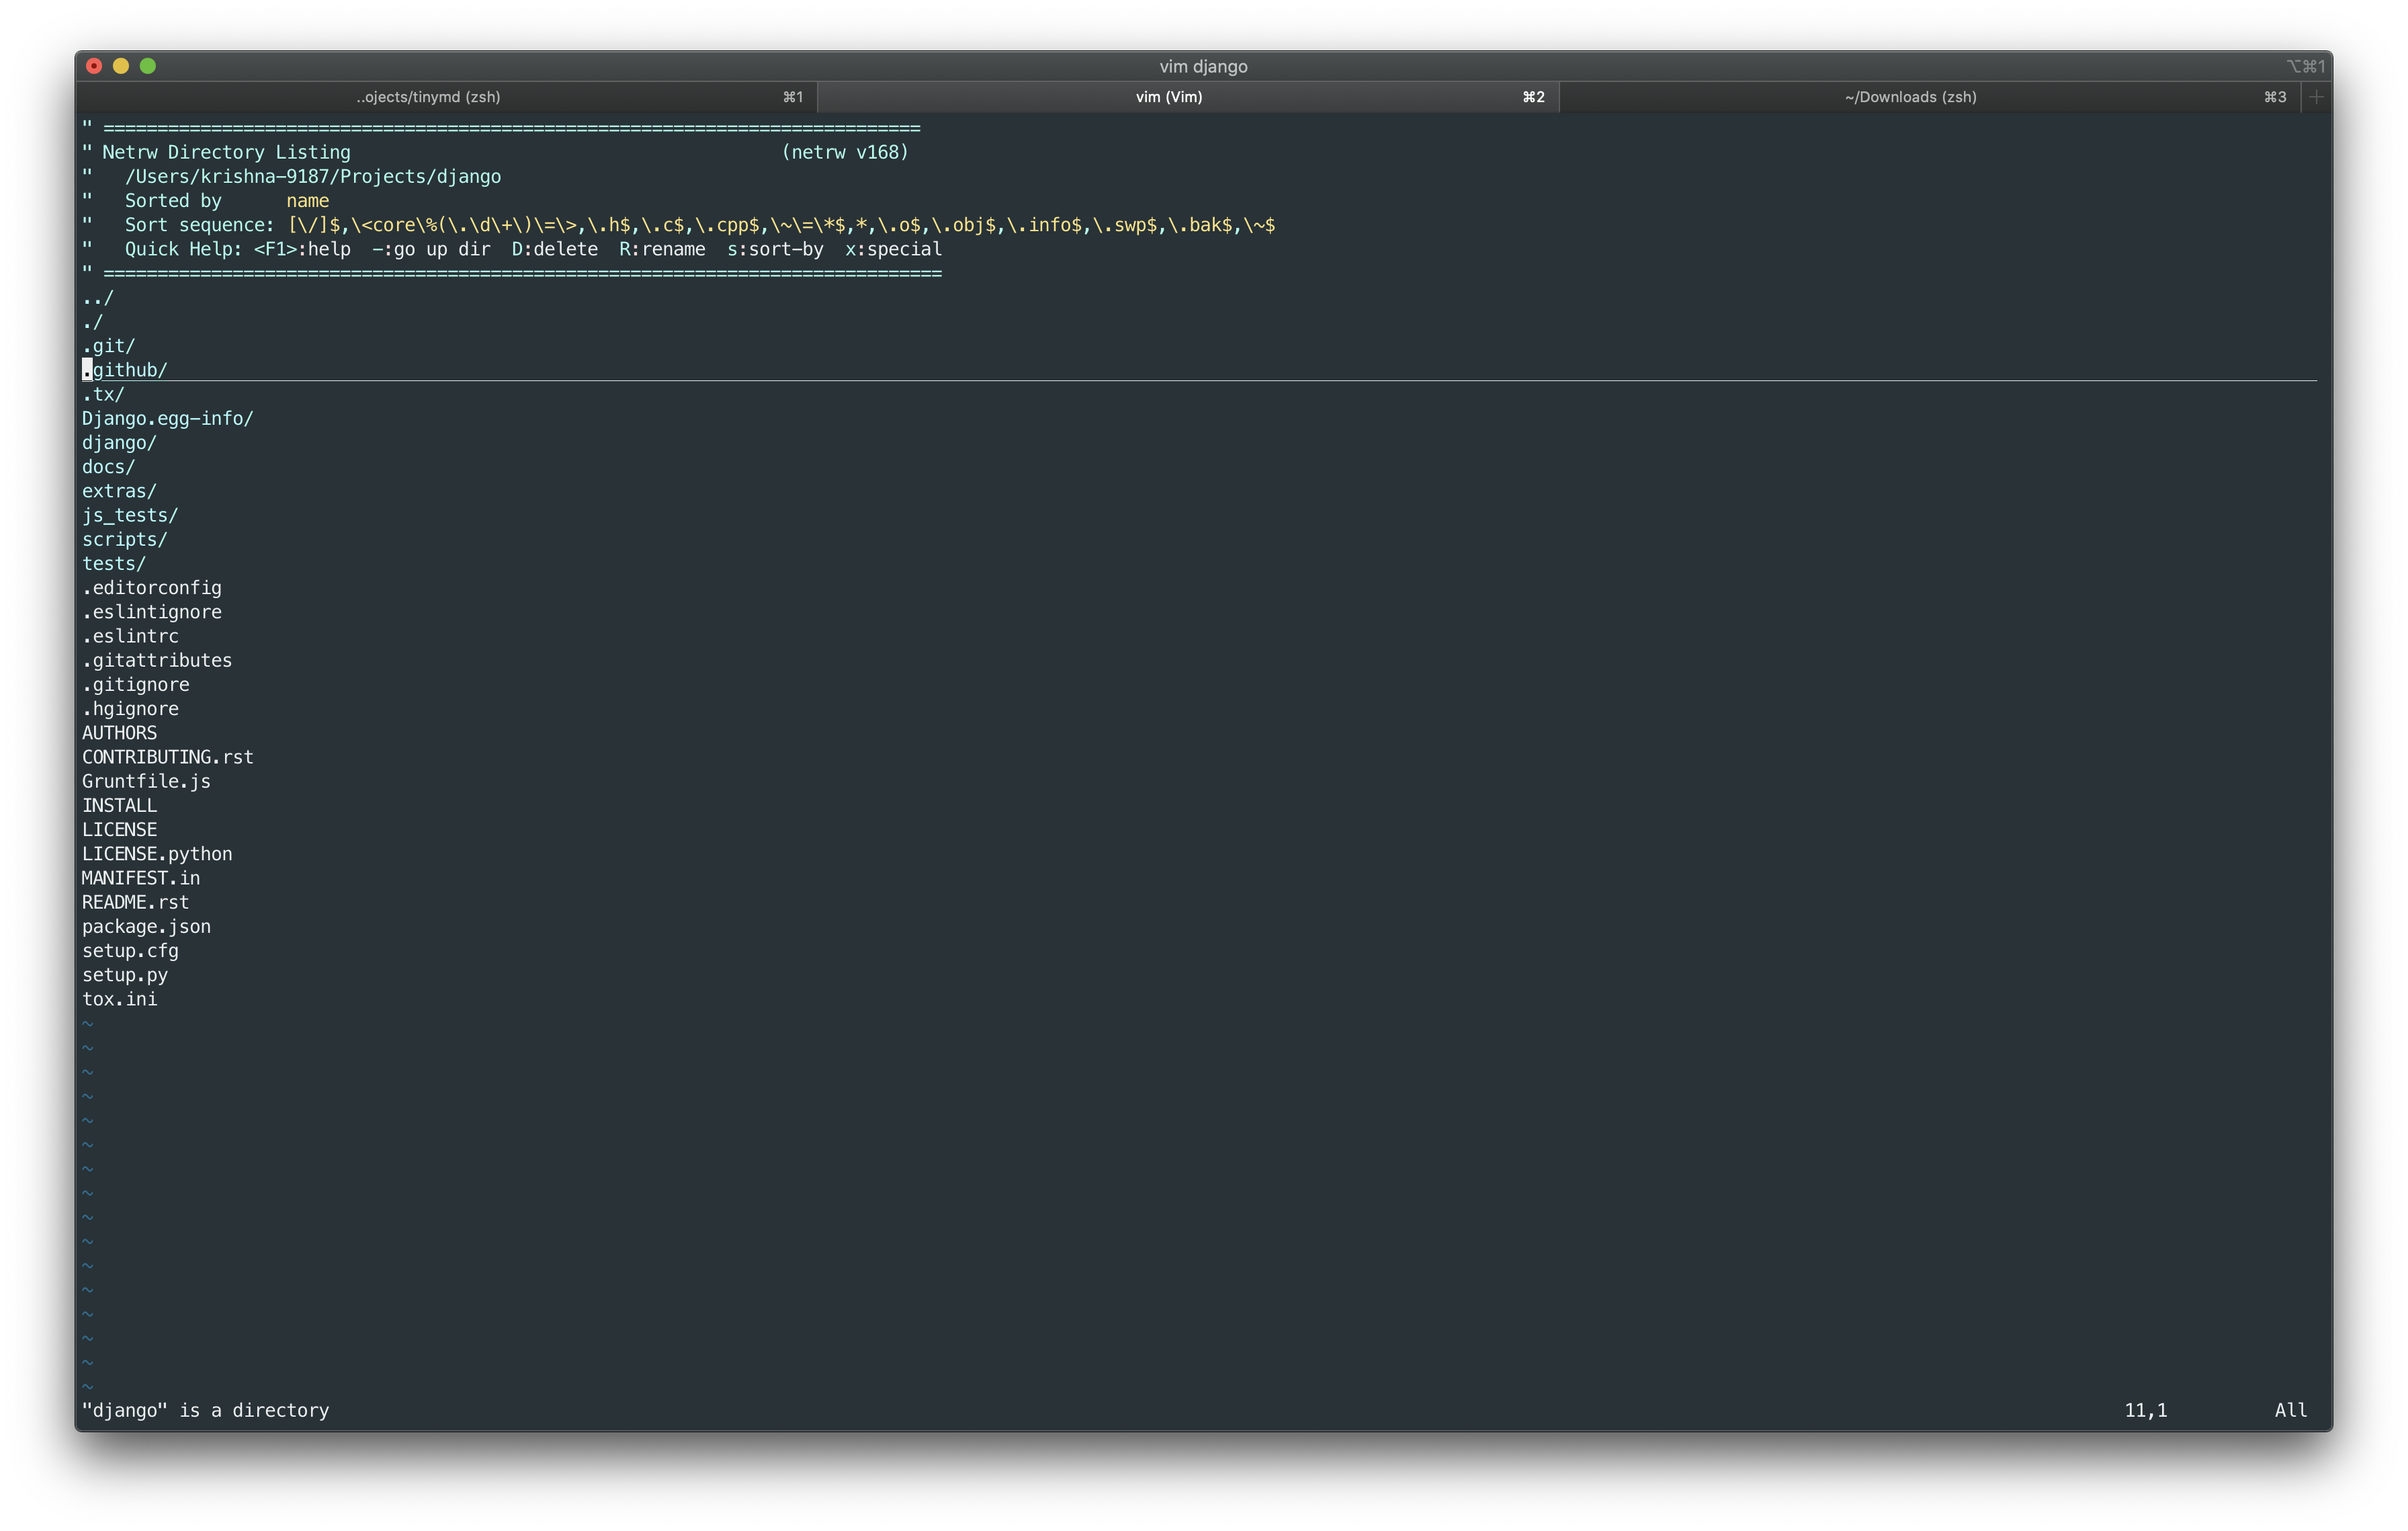Click the (netrw v168) version text
2408x1531 pixels.
(x=845, y=152)
